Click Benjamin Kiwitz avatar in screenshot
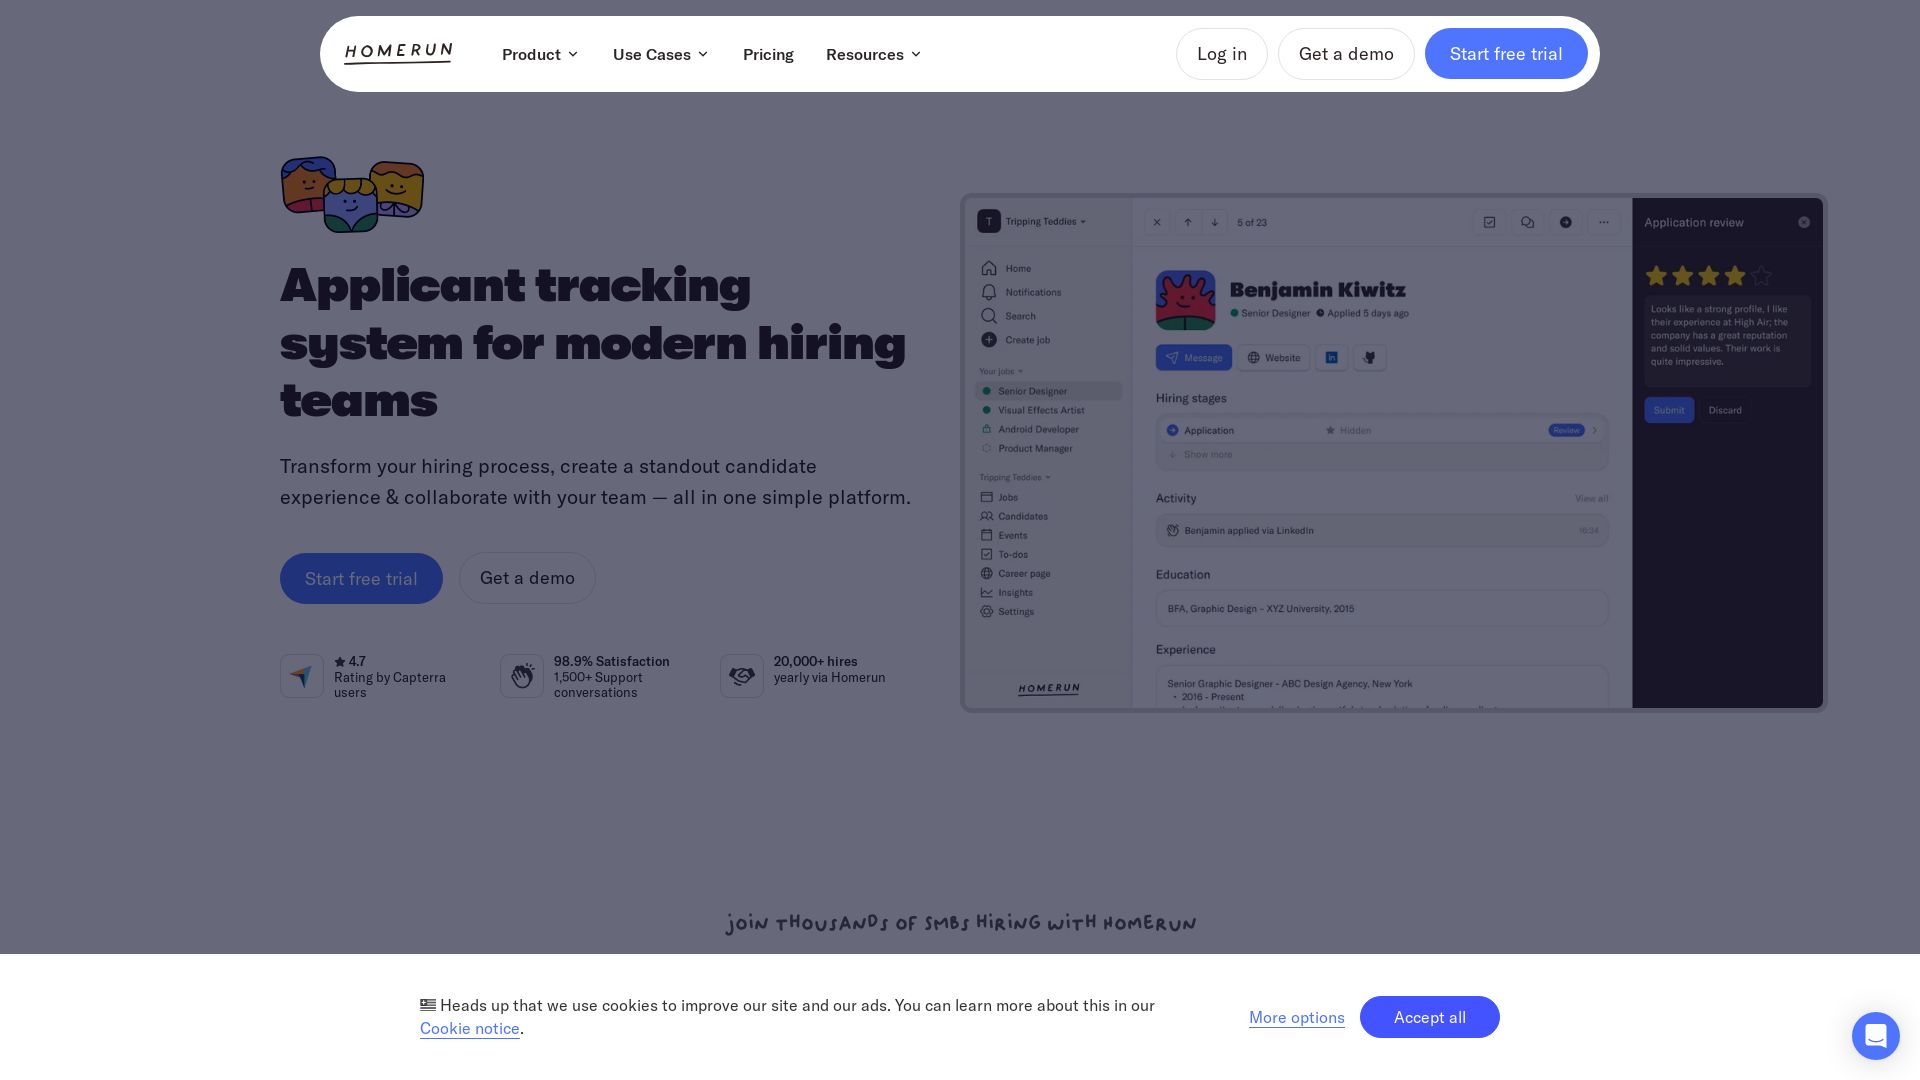 tap(1185, 300)
